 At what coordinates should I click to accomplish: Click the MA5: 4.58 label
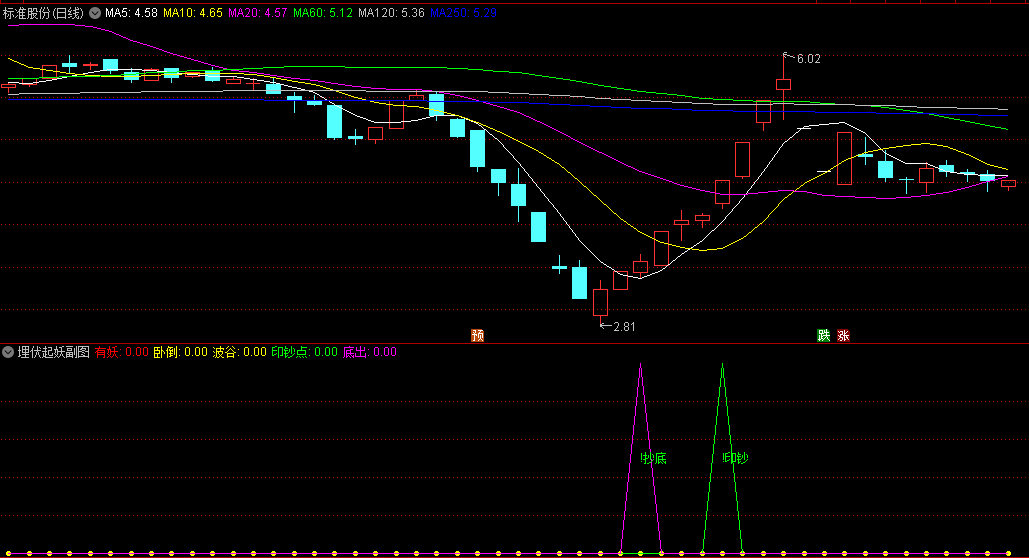(x=131, y=13)
